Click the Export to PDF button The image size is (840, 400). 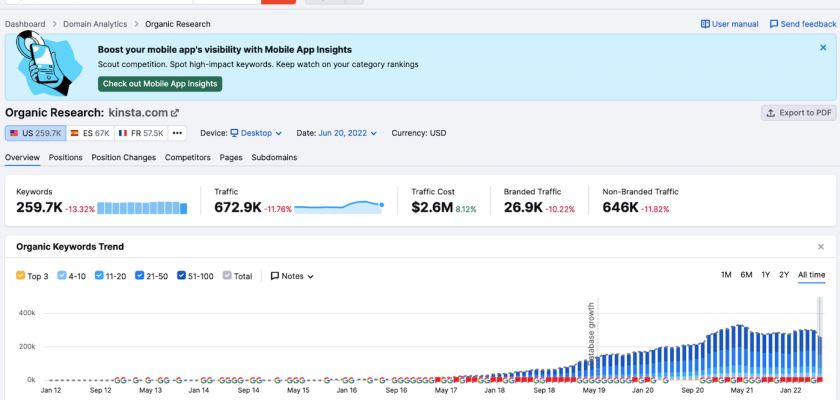[798, 113]
